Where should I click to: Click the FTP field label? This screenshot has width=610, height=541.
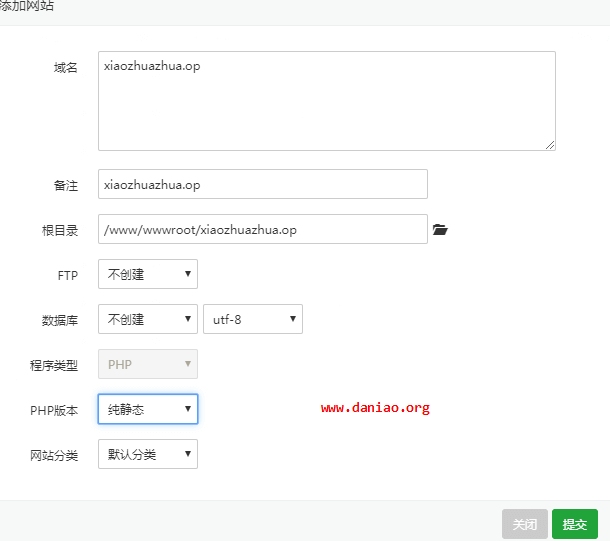pos(68,276)
